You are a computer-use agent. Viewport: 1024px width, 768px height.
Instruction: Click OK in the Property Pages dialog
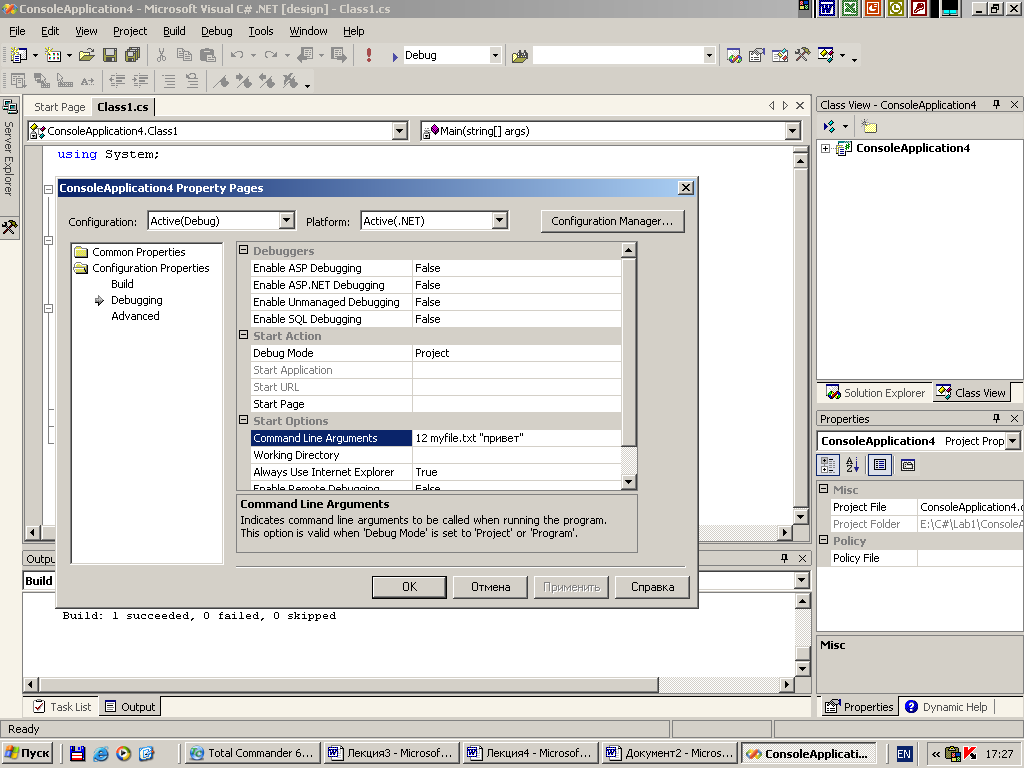[409, 587]
